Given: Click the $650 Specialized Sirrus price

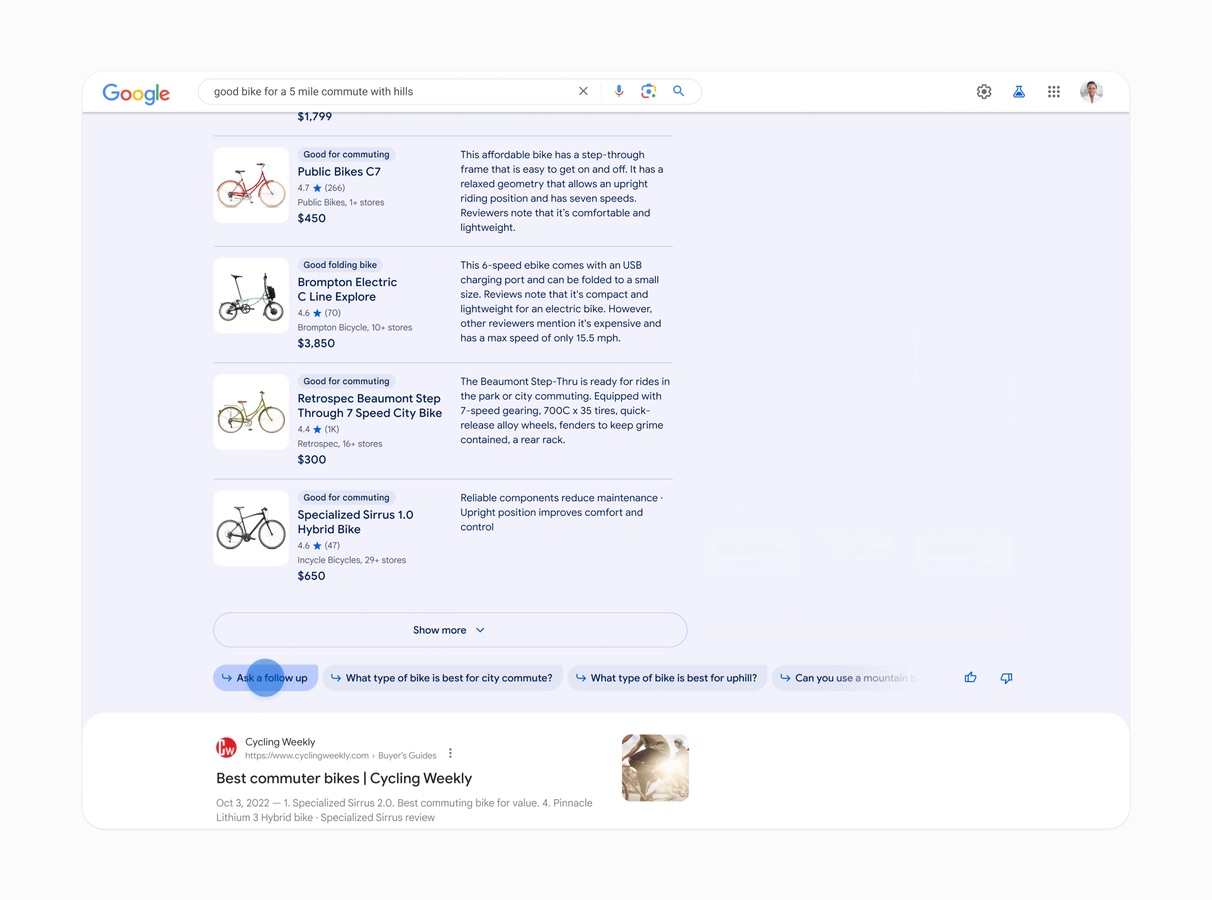Looking at the screenshot, I should click(311, 576).
